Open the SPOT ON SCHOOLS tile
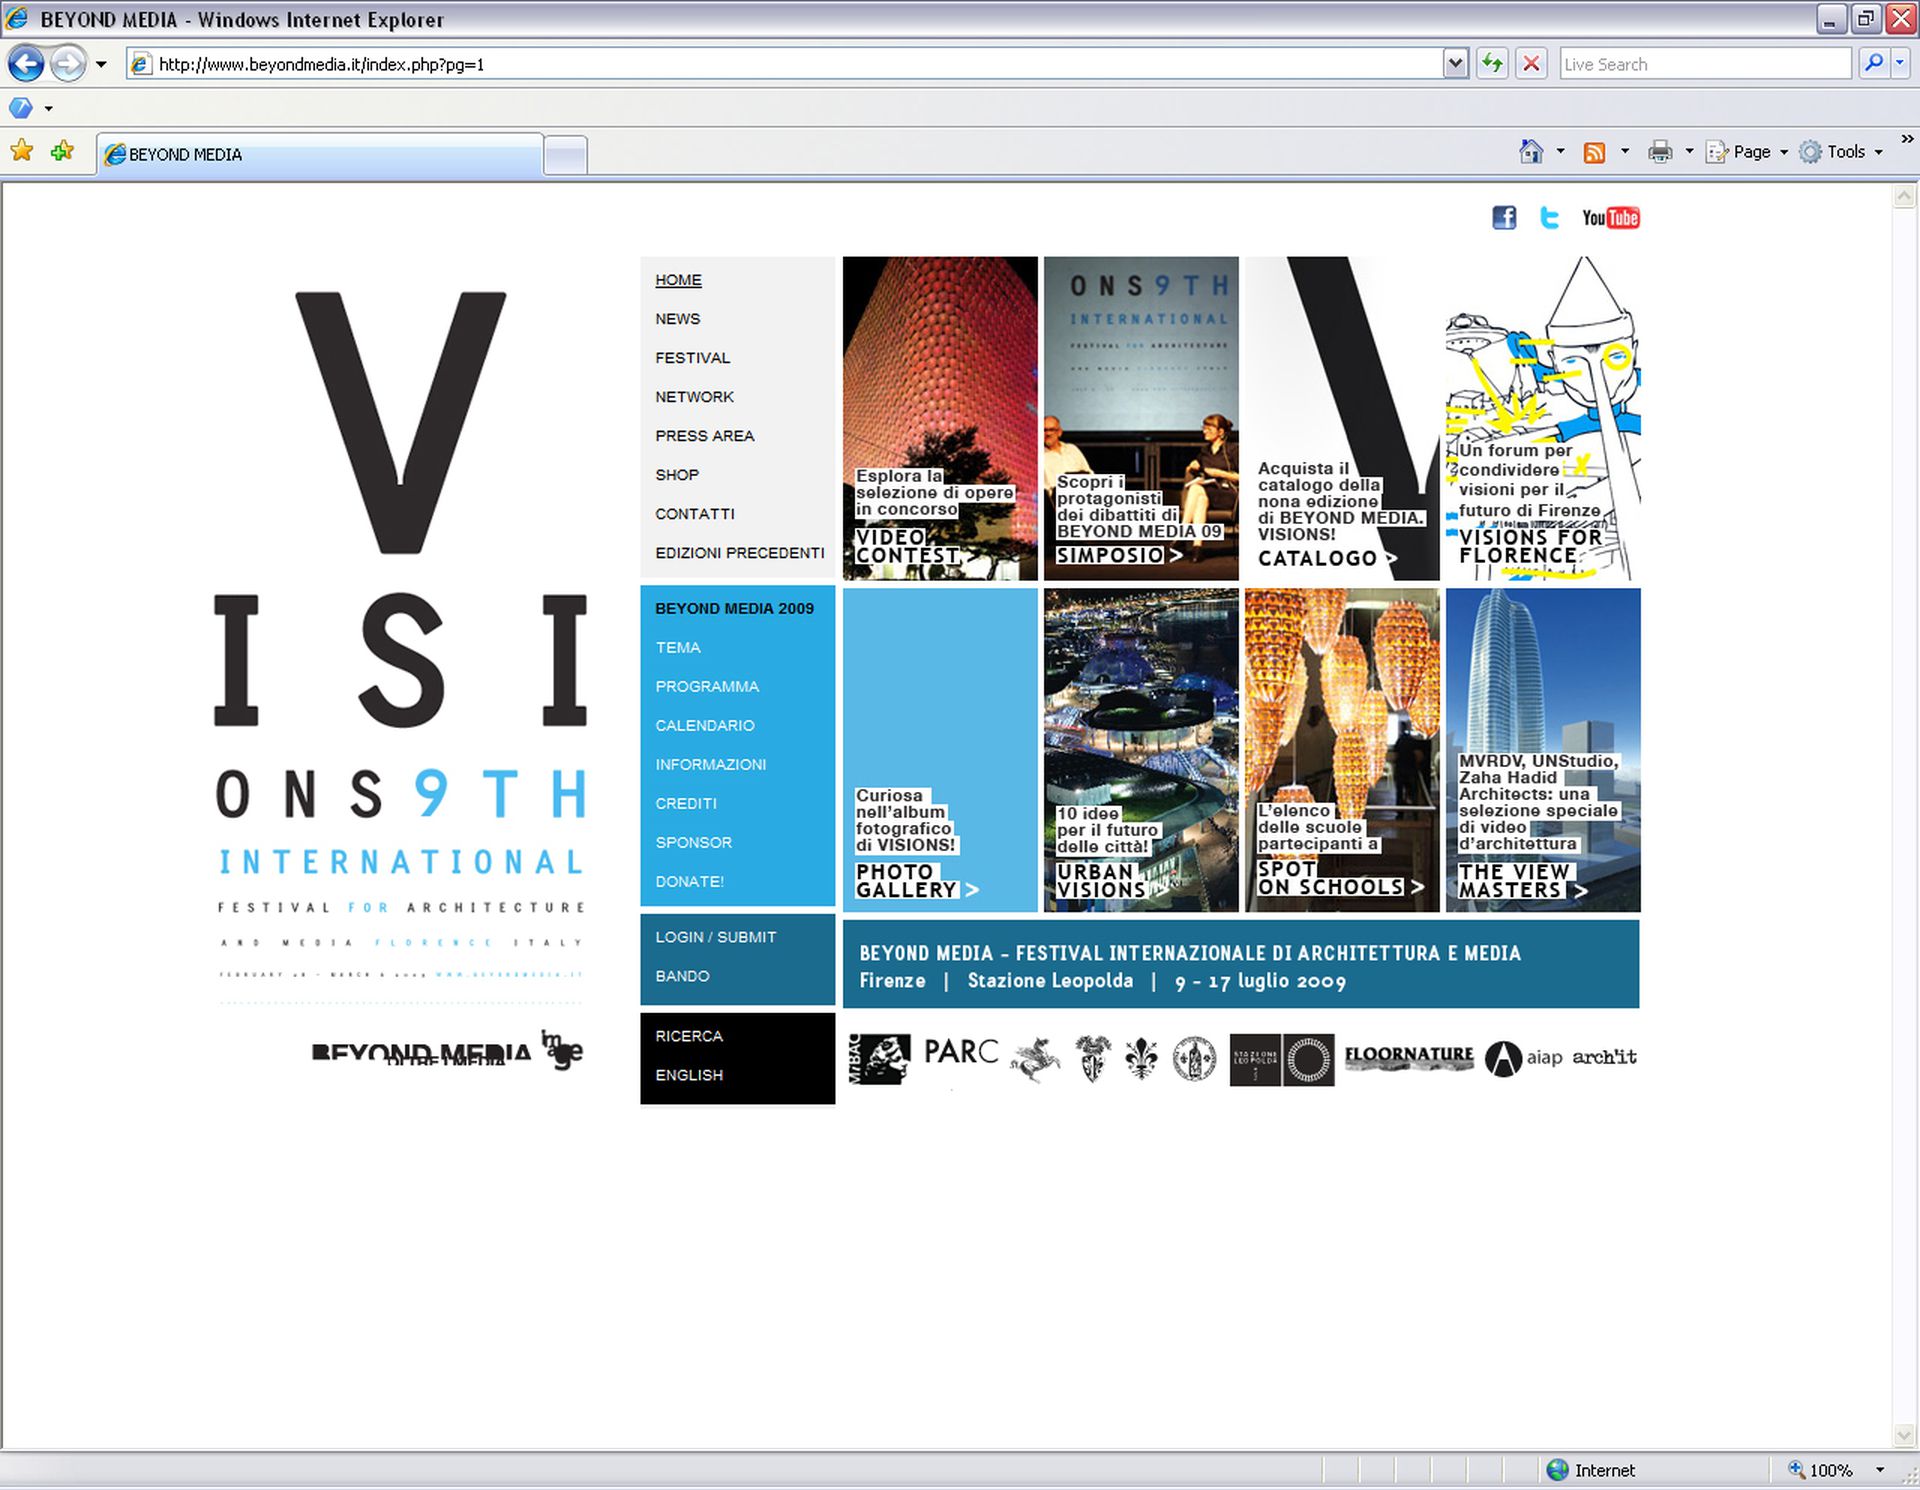1920x1490 pixels. tap(1342, 750)
